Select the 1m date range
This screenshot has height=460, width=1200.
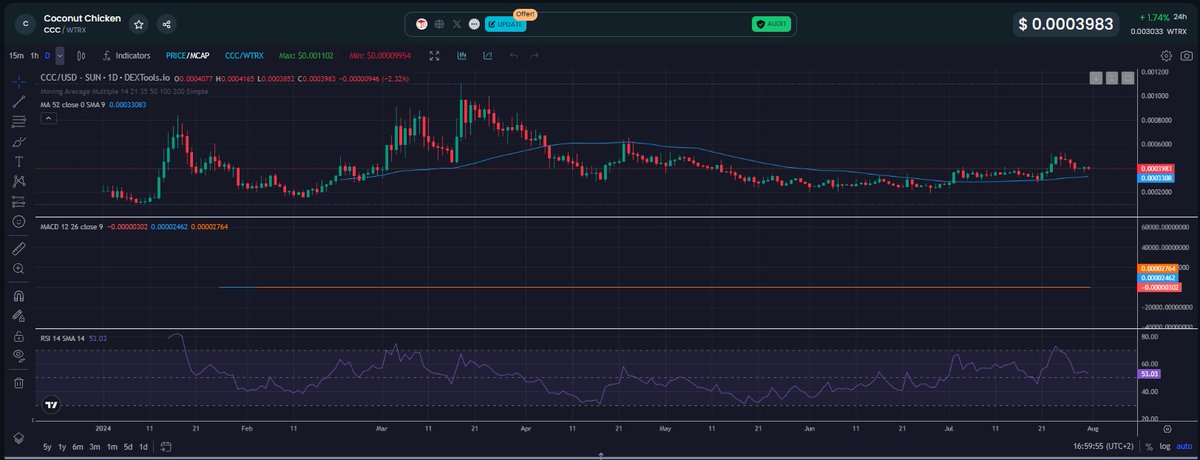pos(112,445)
